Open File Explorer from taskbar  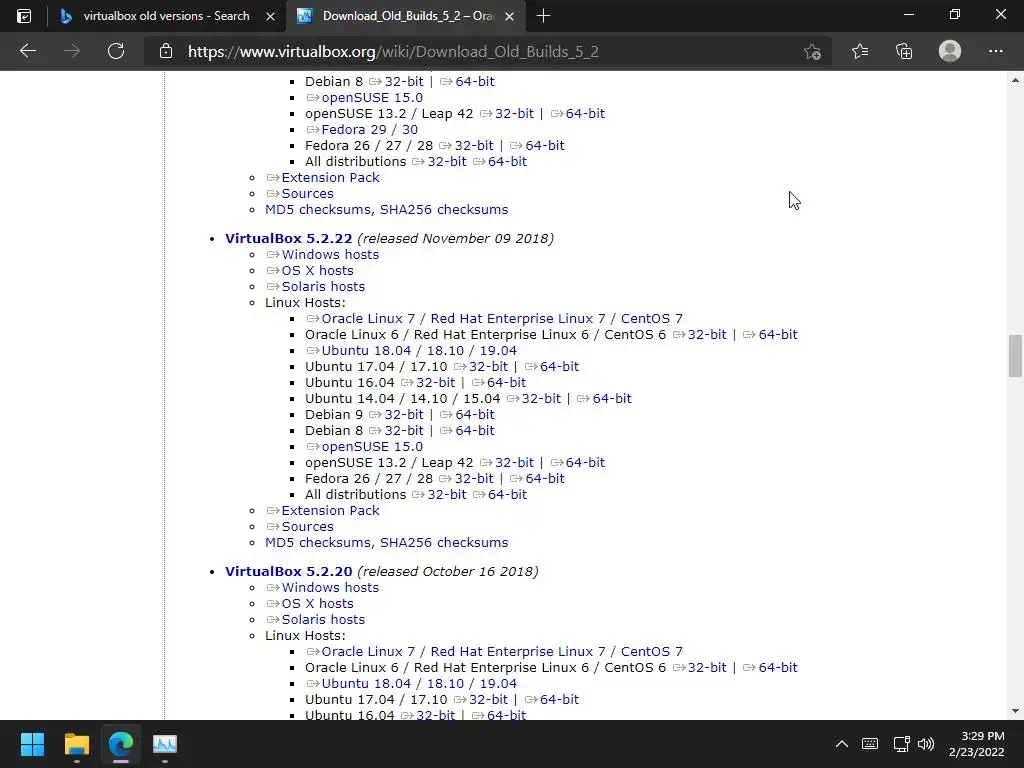pos(76,744)
